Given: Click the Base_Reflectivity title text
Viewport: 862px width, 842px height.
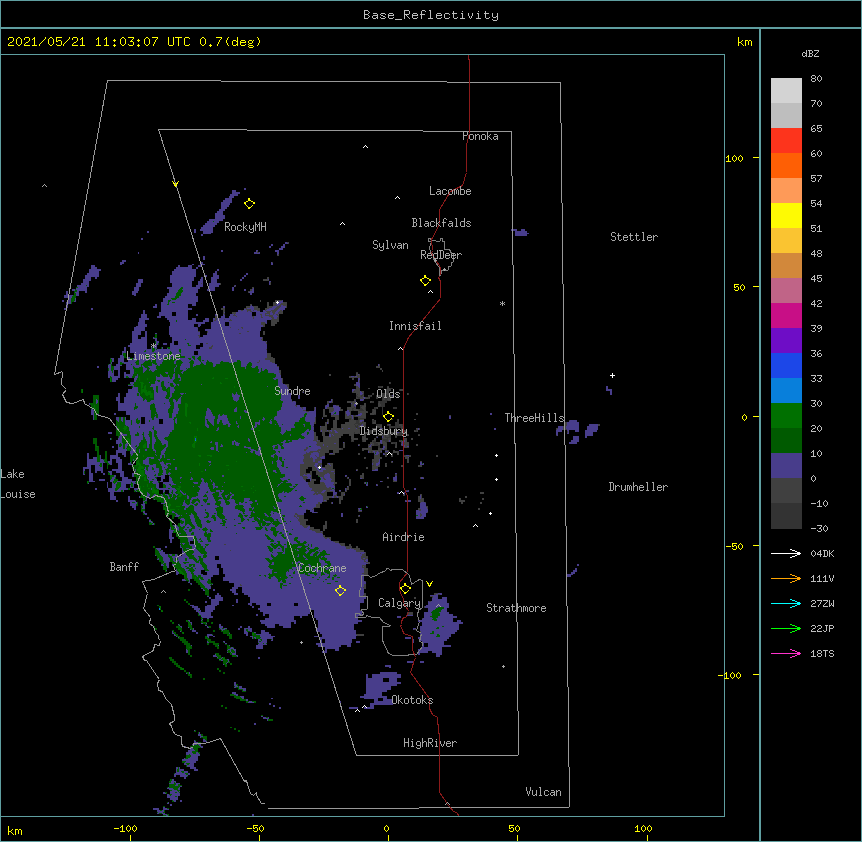Looking at the screenshot, I should tap(431, 15).
